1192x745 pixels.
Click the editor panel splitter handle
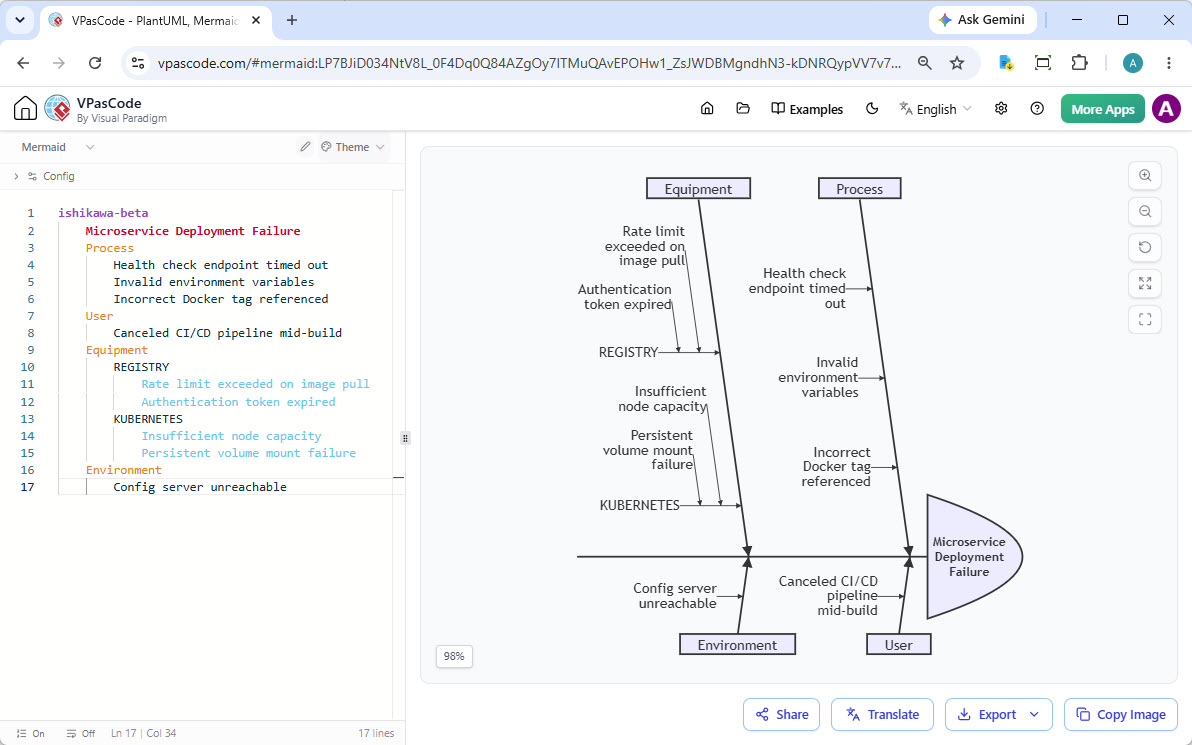tap(405, 438)
